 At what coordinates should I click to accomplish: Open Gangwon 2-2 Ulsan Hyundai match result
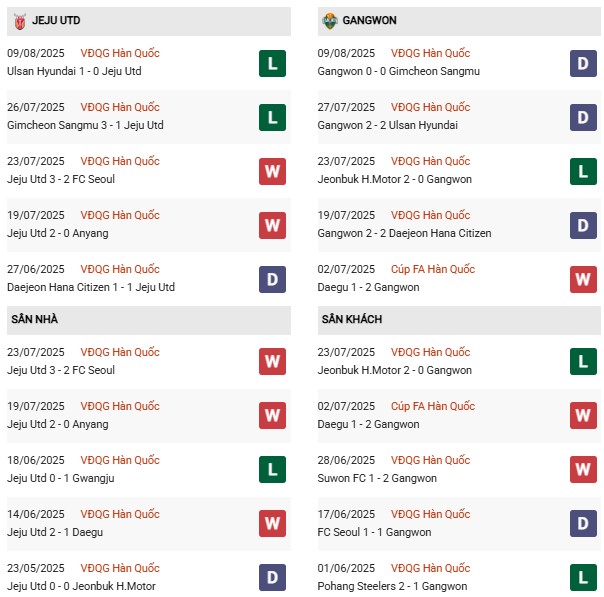coord(390,125)
